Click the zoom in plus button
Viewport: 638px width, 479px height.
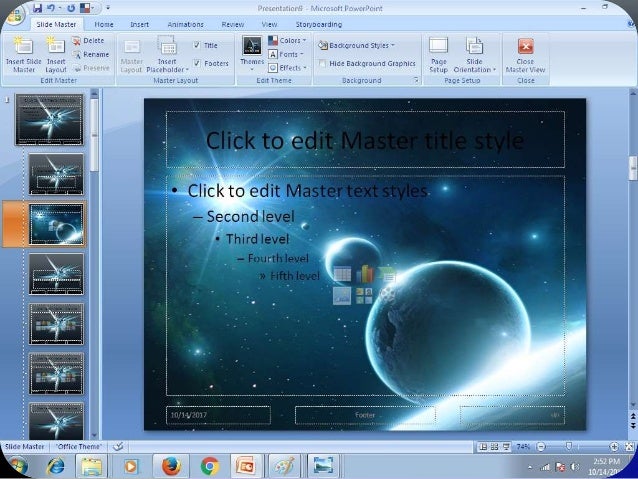tap(614, 447)
